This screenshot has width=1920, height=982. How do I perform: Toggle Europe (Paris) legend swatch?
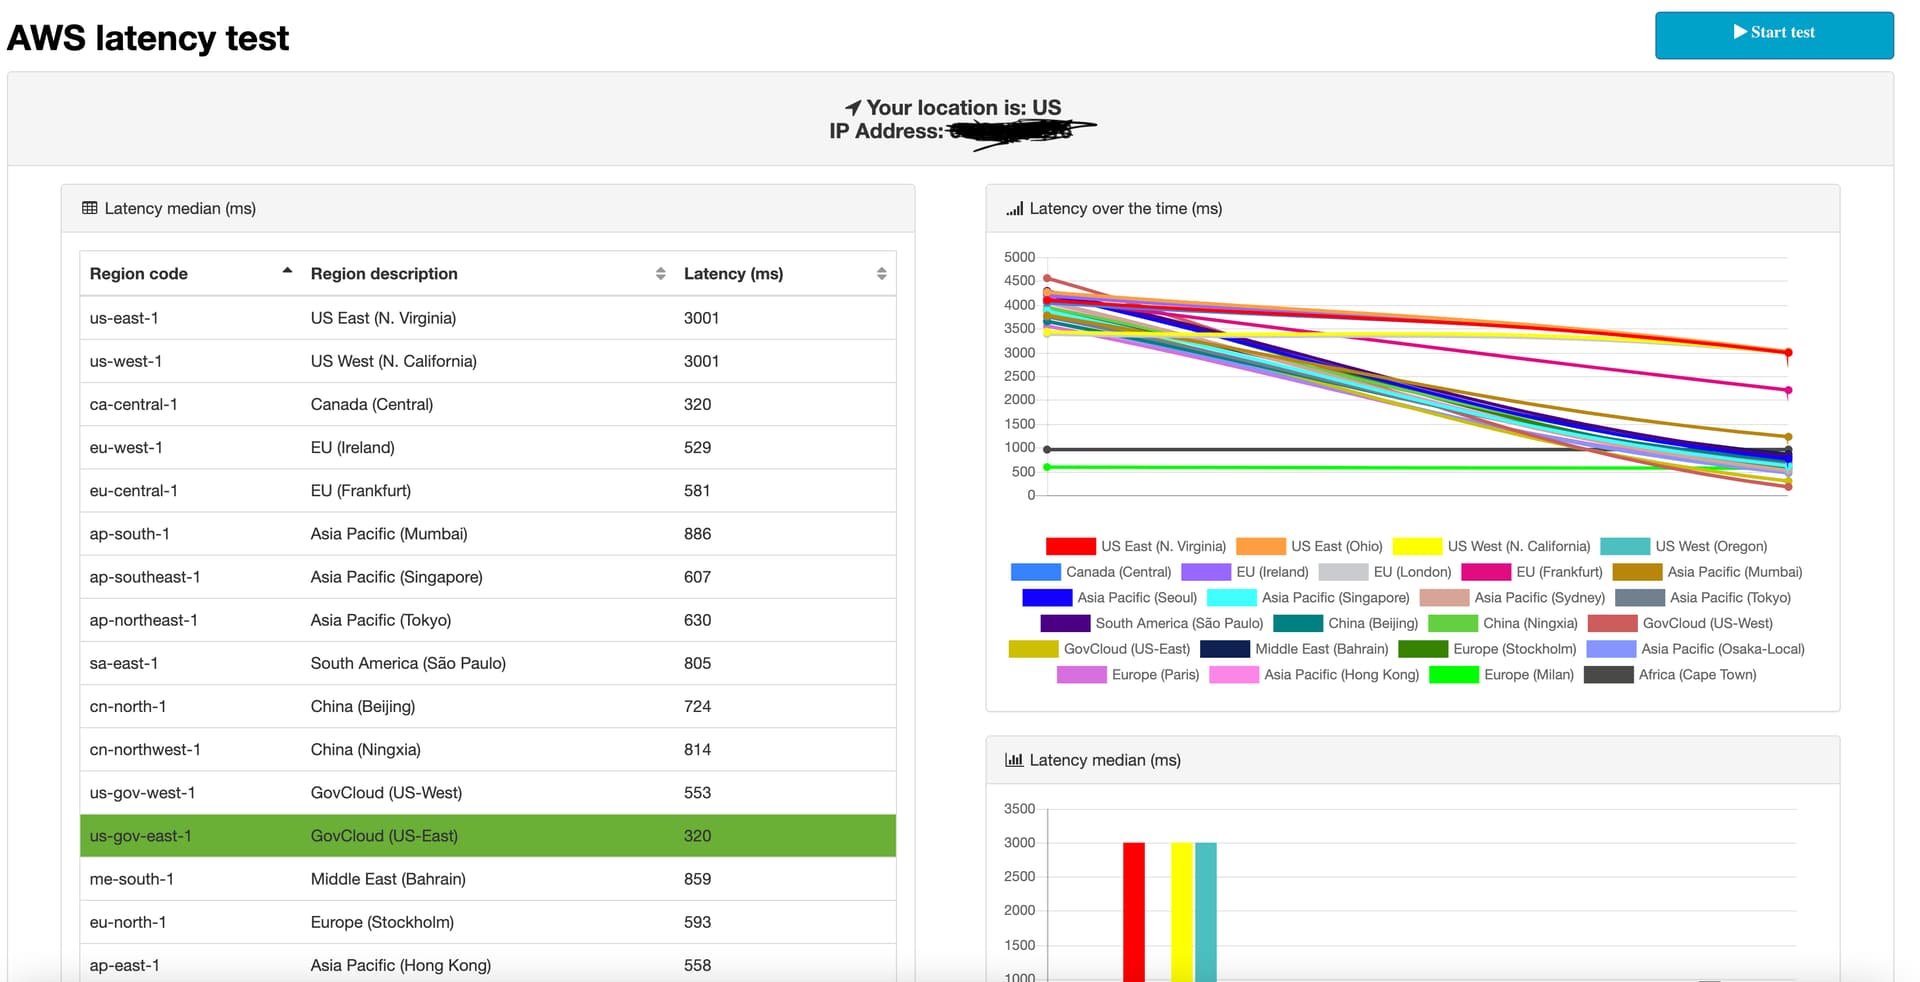pos(1082,675)
